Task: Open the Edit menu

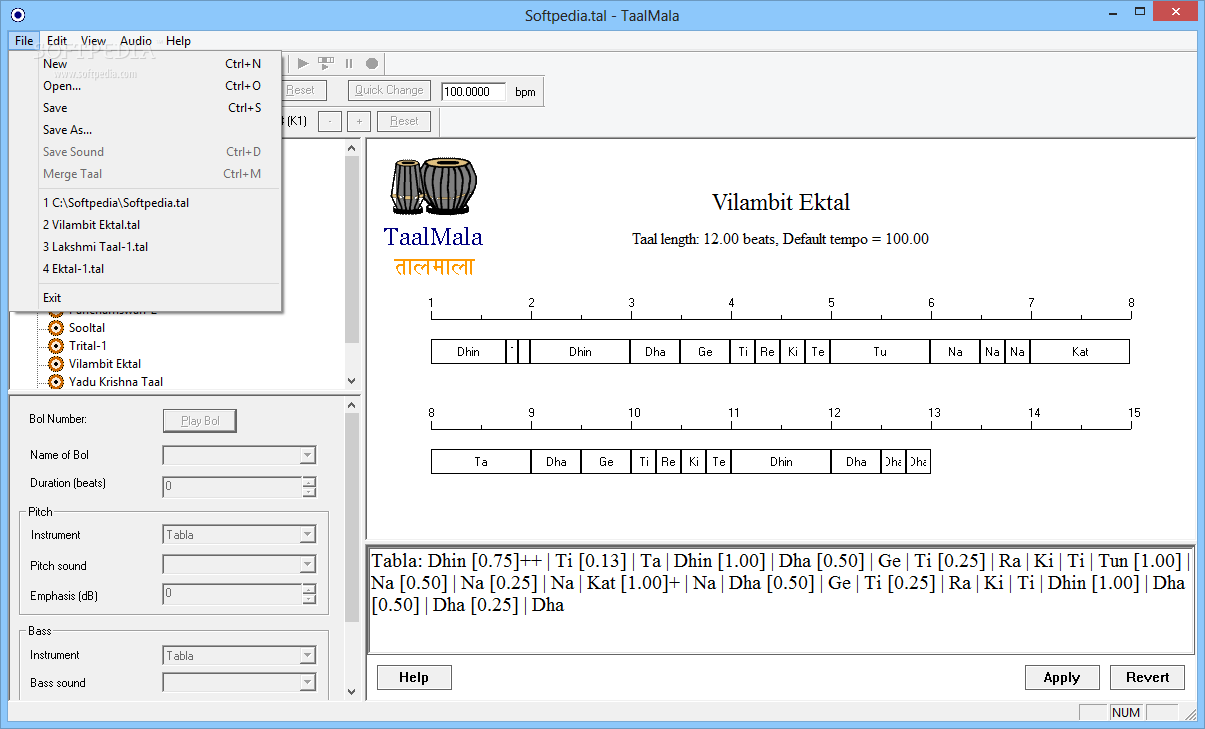Action: click(57, 41)
